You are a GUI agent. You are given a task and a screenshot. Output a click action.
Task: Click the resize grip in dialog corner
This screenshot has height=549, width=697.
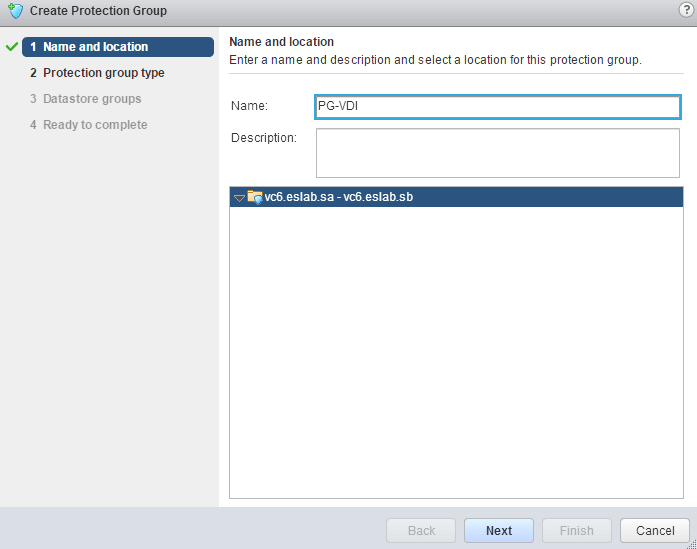click(689, 541)
